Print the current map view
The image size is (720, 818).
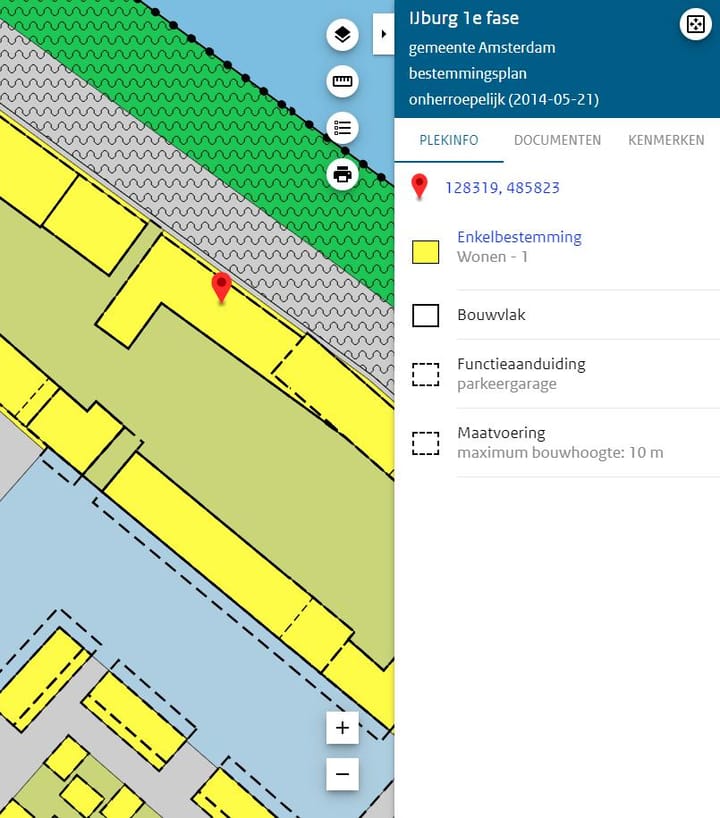(x=343, y=175)
